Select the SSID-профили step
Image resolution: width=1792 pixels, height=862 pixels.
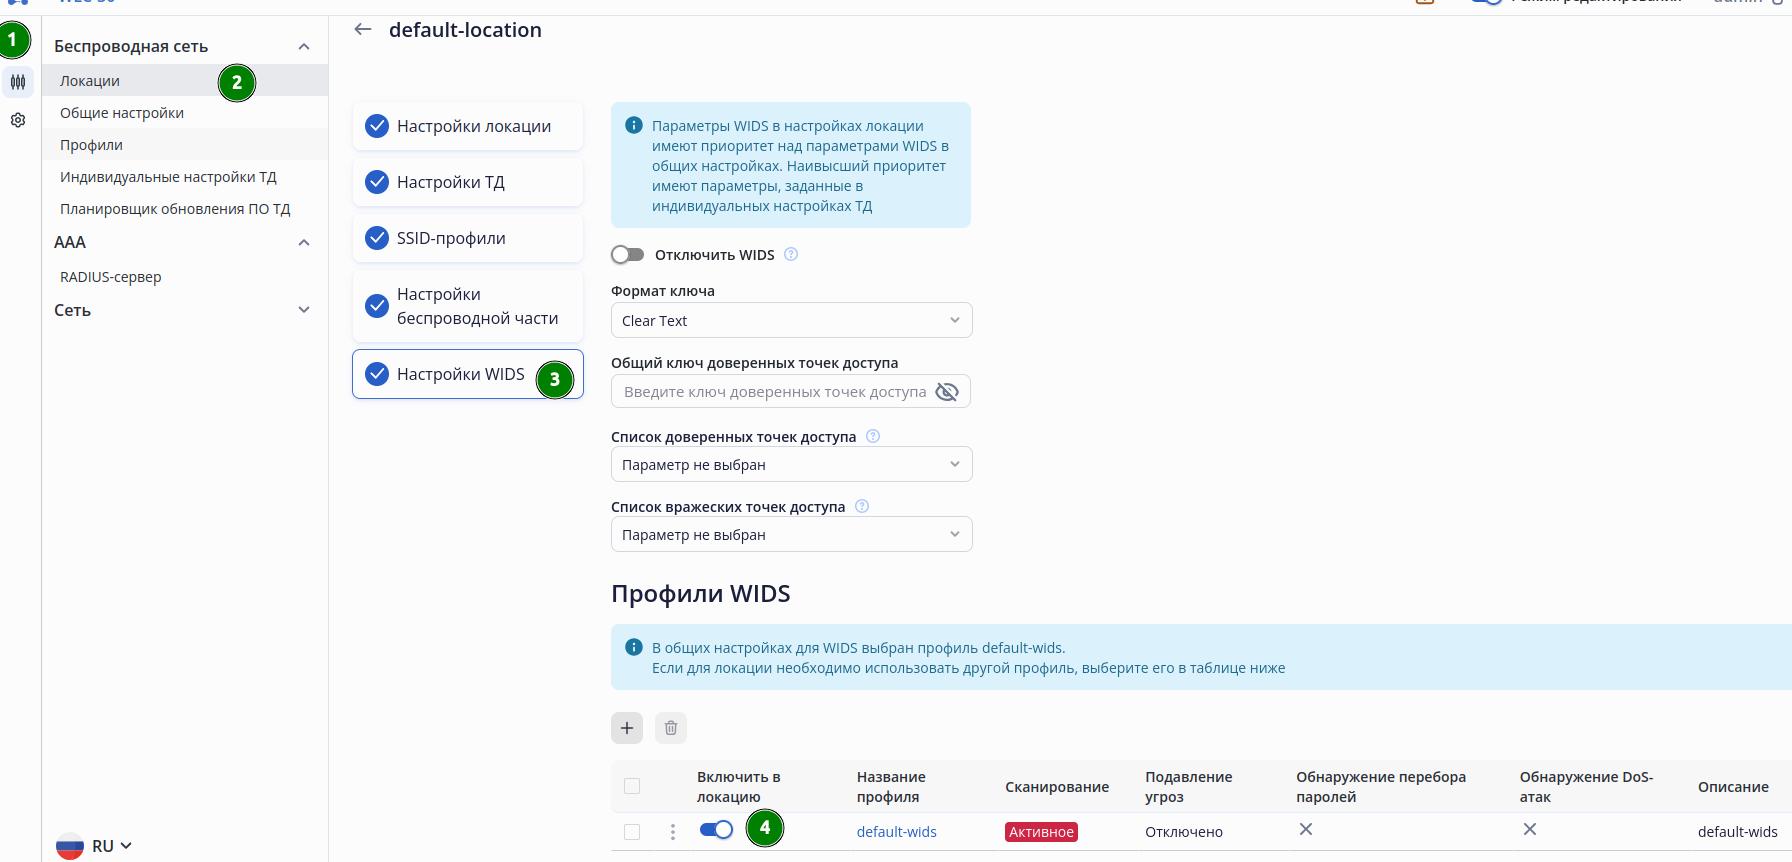(467, 238)
